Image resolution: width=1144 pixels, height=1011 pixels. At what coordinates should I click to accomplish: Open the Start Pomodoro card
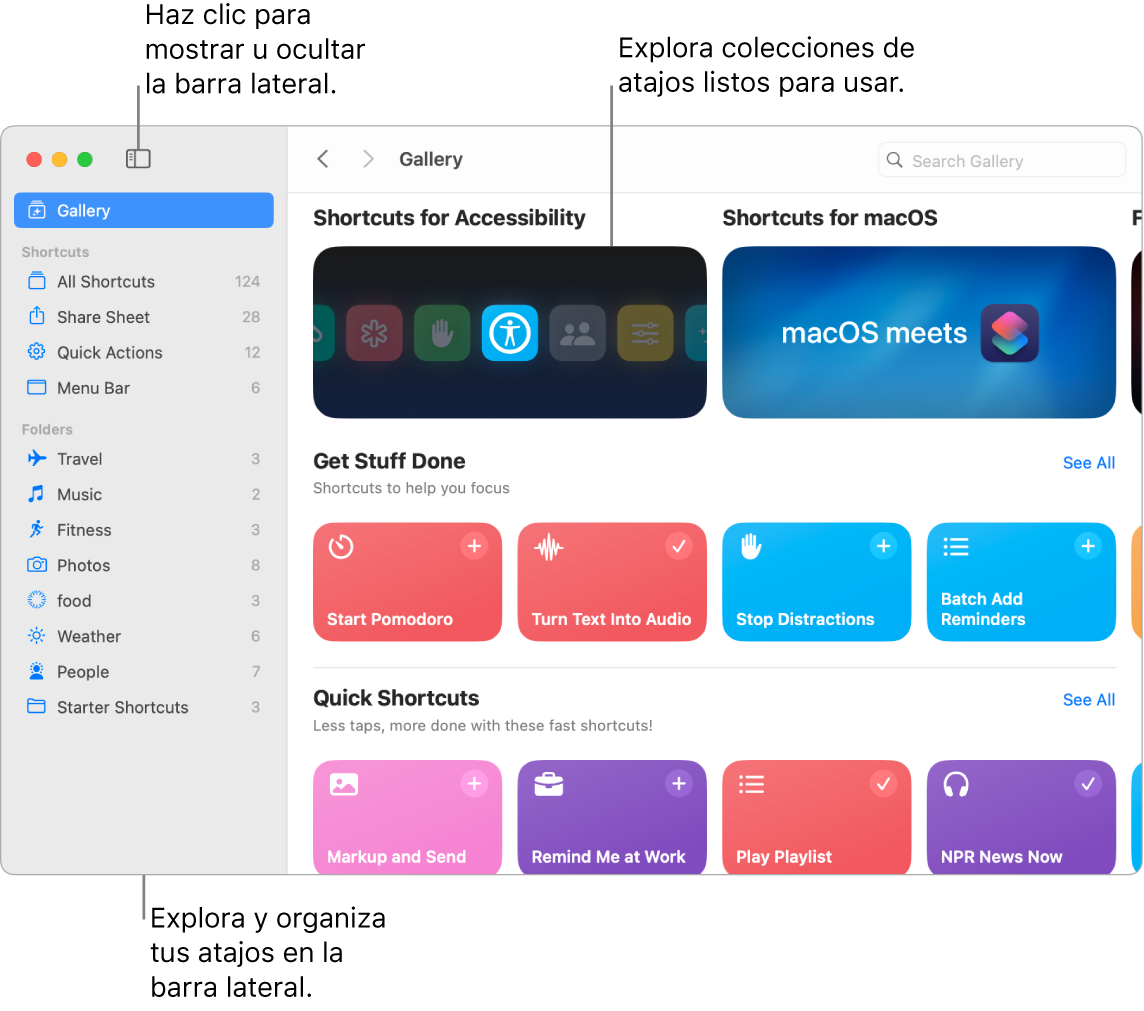pyautogui.click(x=407, y=582)
